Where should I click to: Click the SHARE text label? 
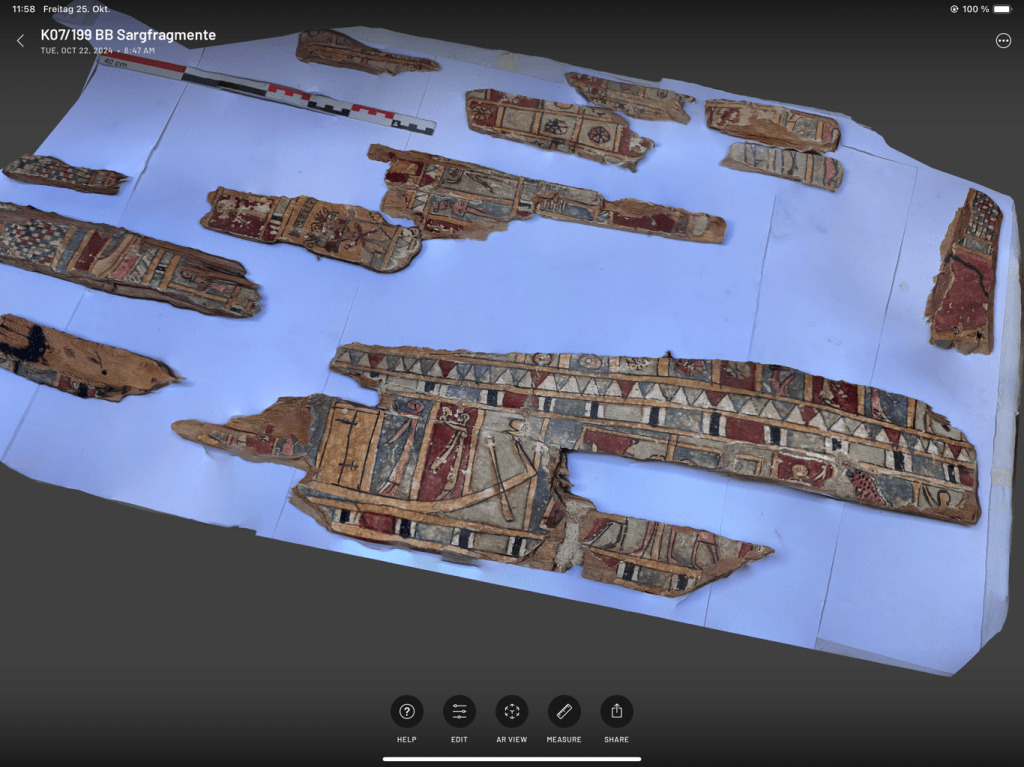pos(616,740)
